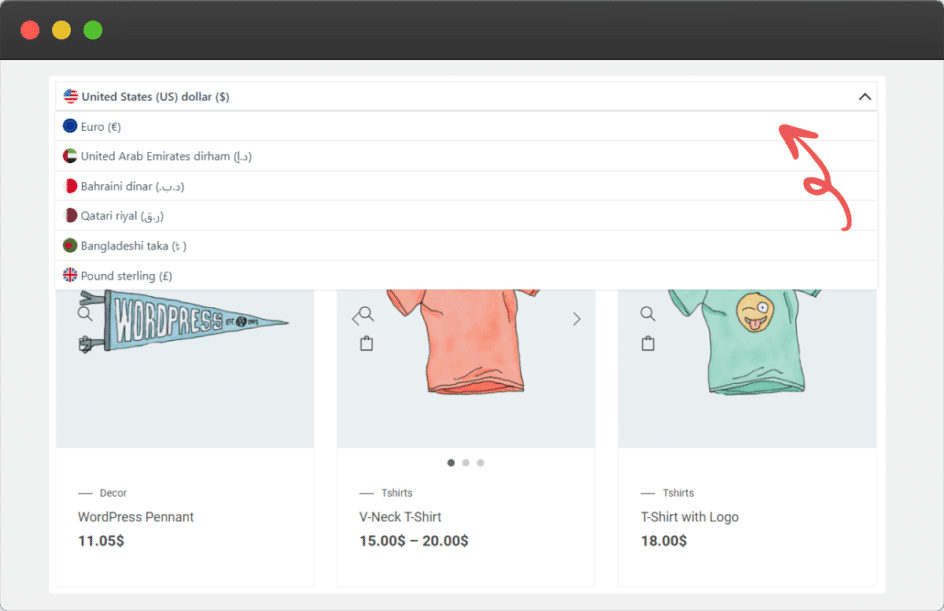The height and width of the screenshot is (611, 944).
Task: Select the third carousel dot under V-Neck T-Shirt
Action: pyautogui.click(x=481, y=463)
